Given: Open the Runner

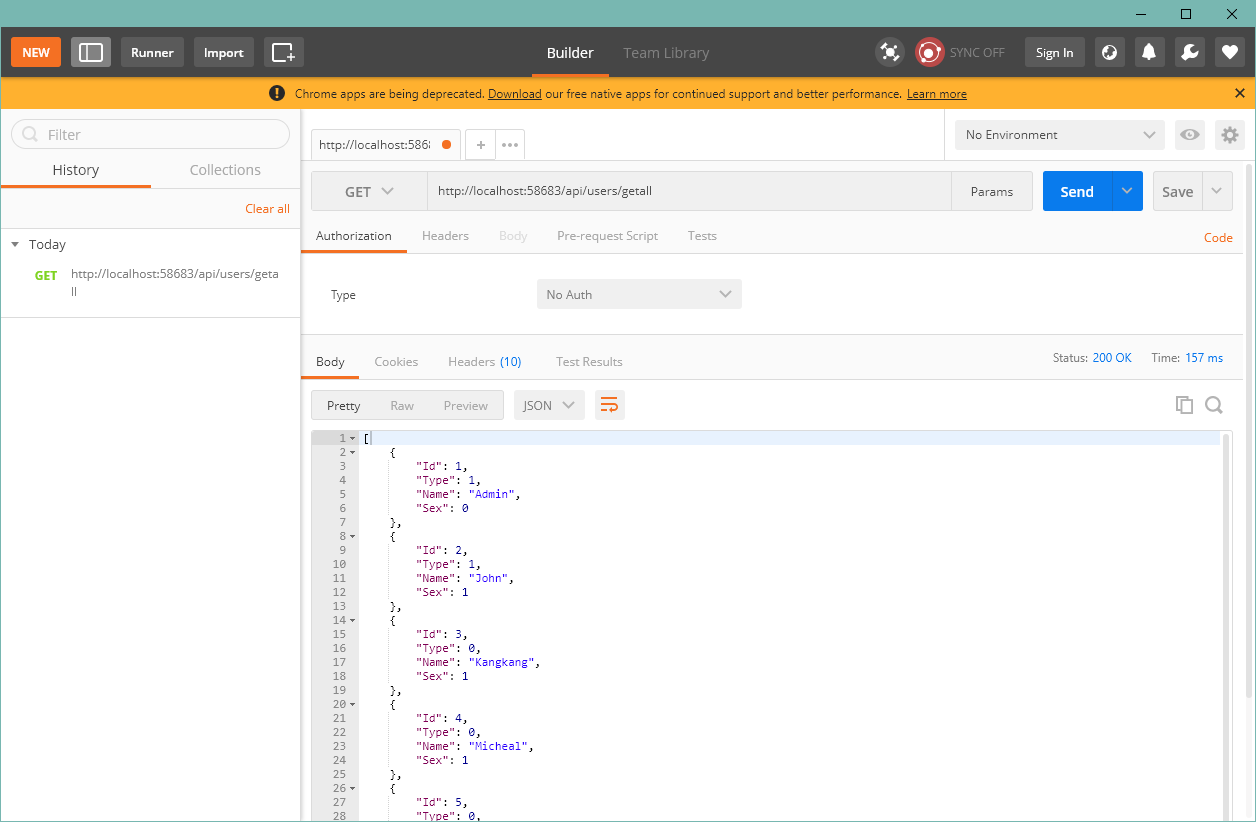Looking at the screenshot, I should [x=152, y=53].
